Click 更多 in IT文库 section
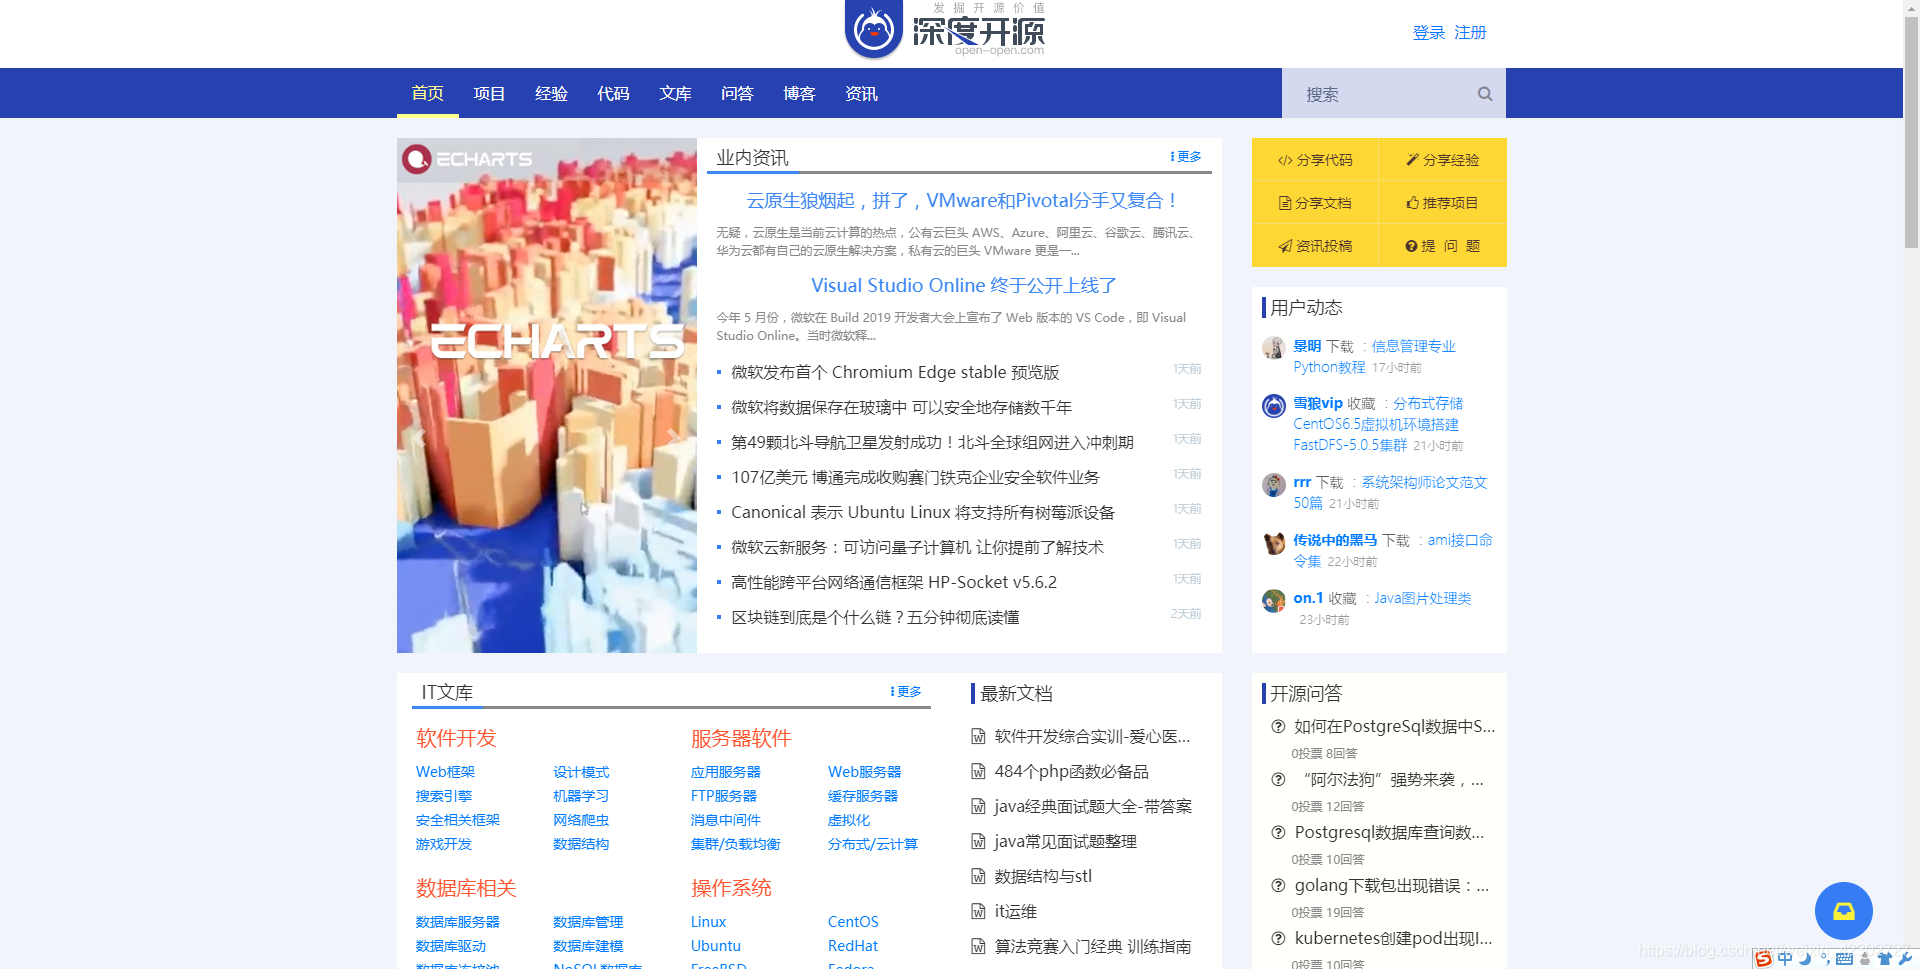This screenshot has width=1920, height=969. point(906,692)
